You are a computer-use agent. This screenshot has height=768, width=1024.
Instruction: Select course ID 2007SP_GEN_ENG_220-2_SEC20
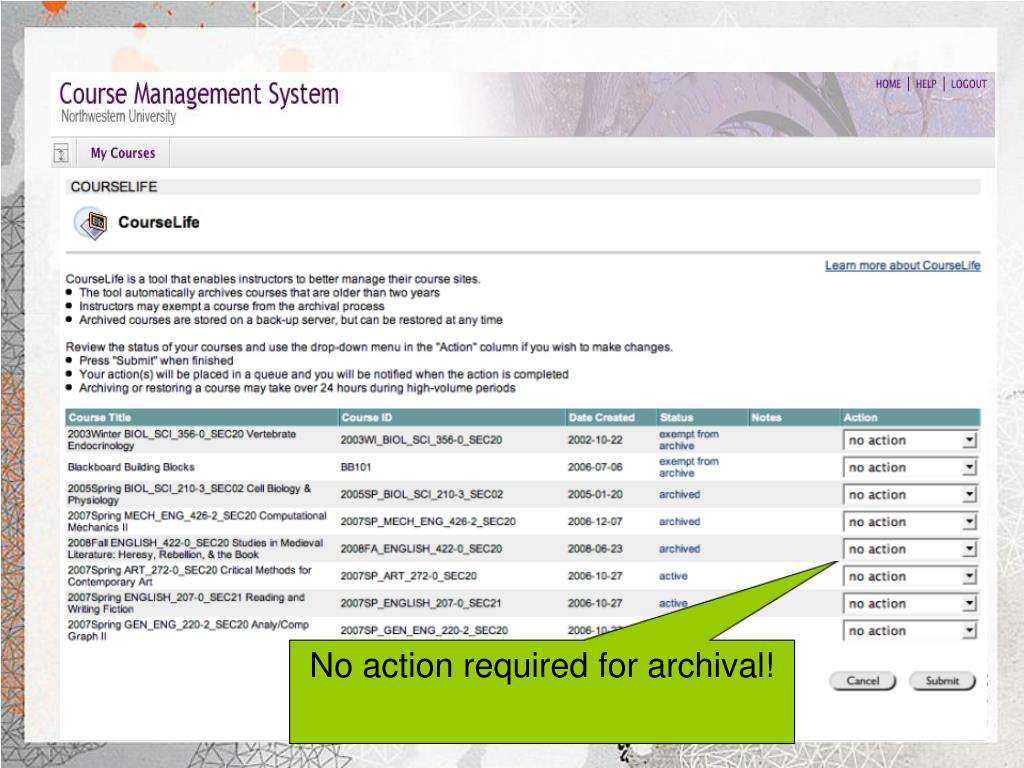tap(424, 631)
